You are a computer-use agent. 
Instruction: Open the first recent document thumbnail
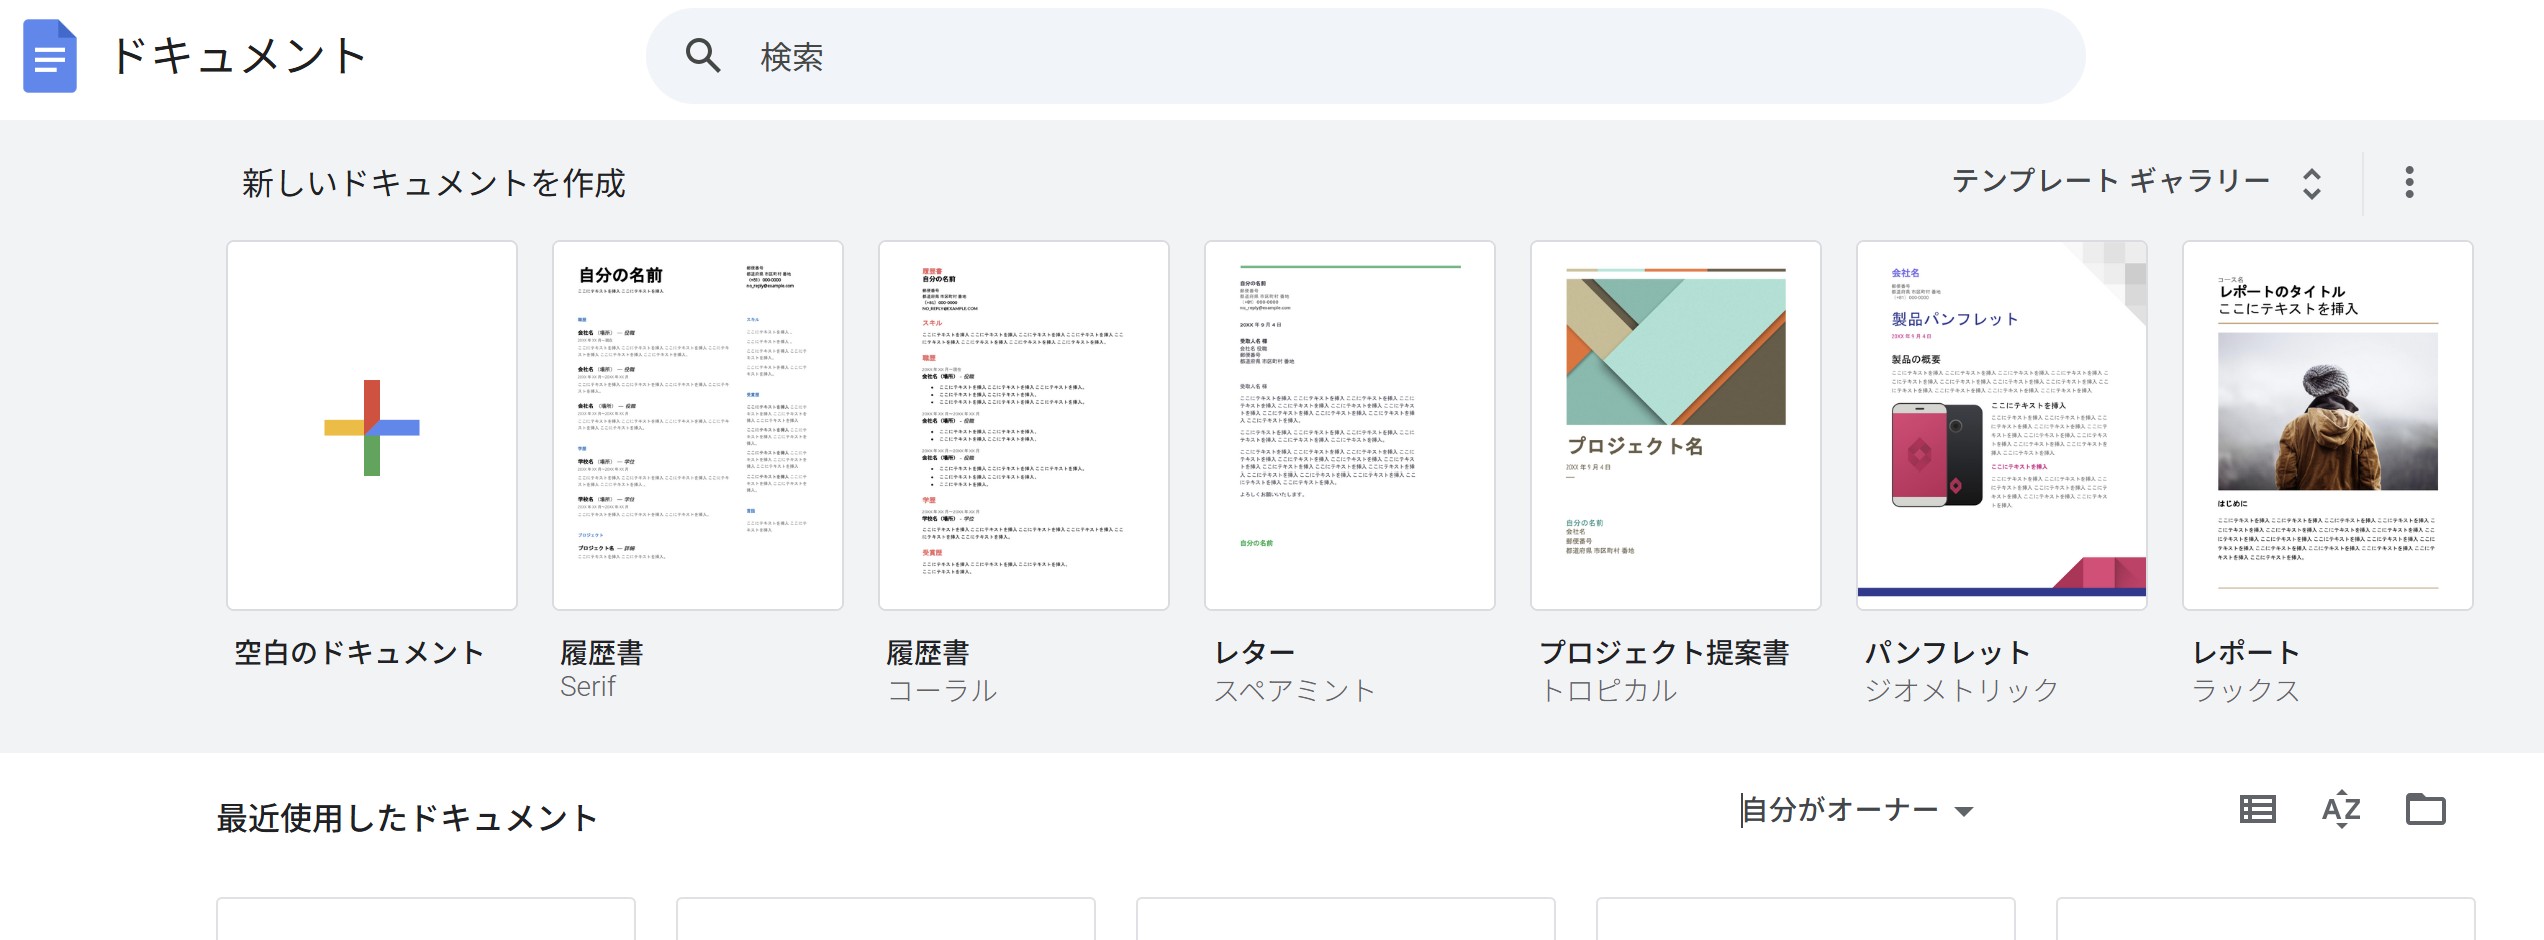426,918
